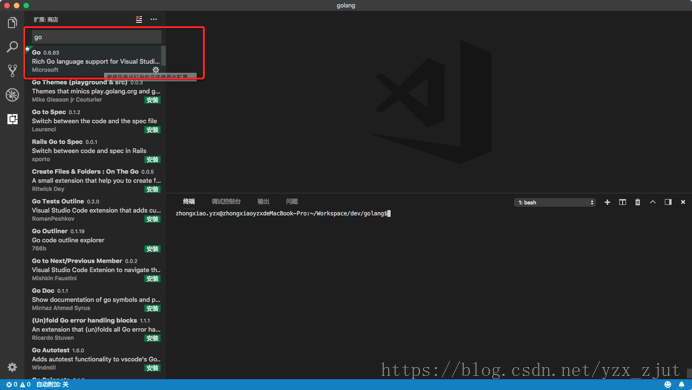Install the Rails Go to Spec extension
The width and height of the screenshot is (692, 390).
[x=152, y=160]
